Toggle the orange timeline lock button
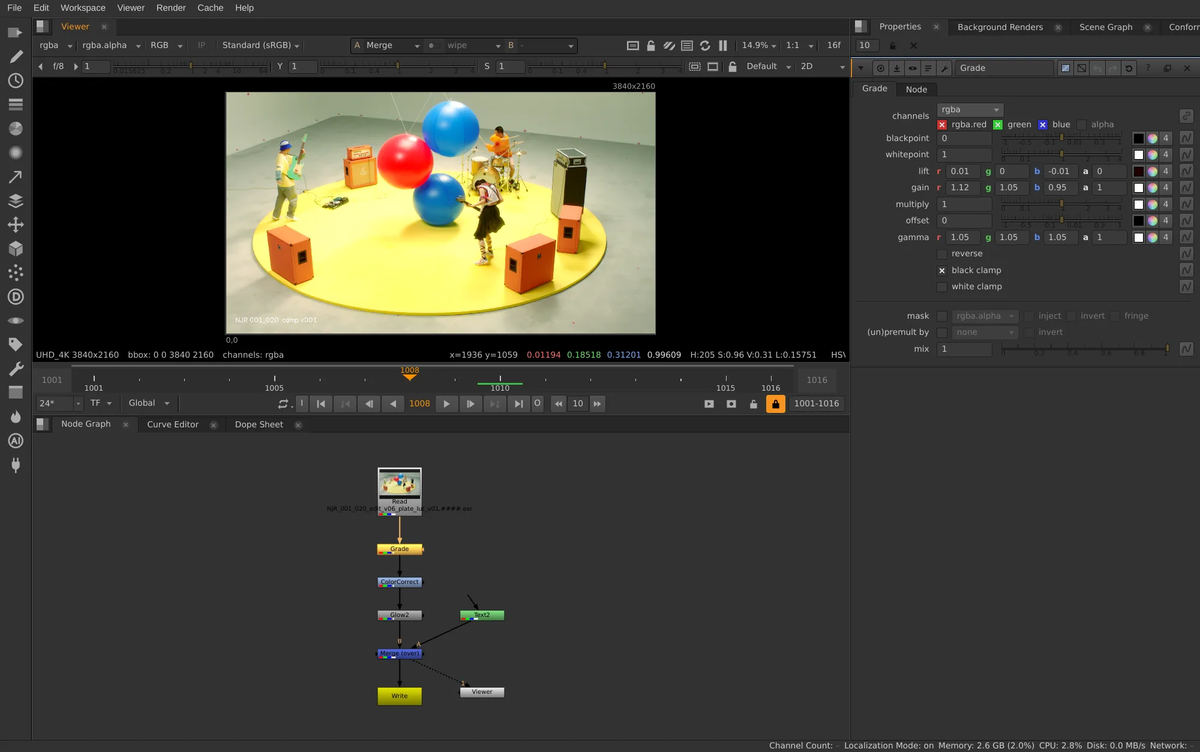1200x752 pixels. click(x=775, y=404)
